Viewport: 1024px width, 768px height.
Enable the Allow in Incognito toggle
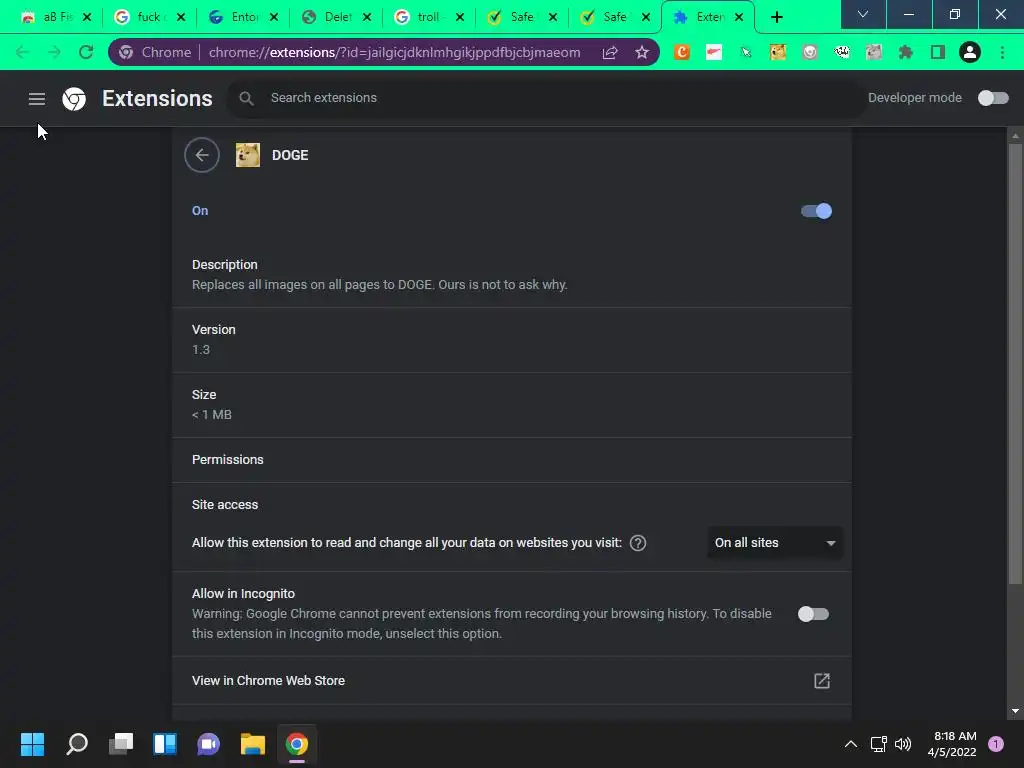pos(813,614)
